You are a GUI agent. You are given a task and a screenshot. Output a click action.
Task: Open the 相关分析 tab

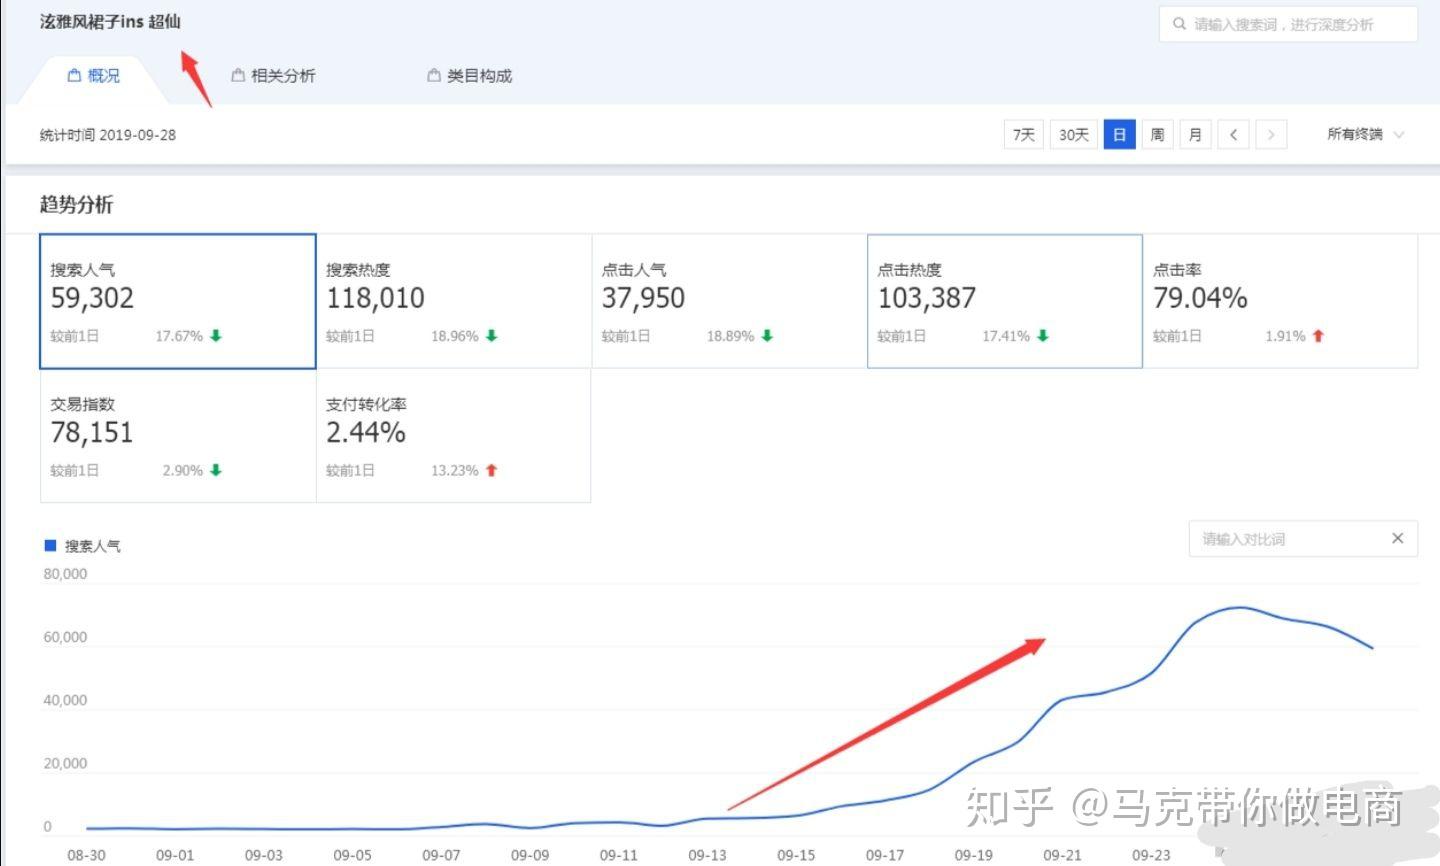coord(273,76)
